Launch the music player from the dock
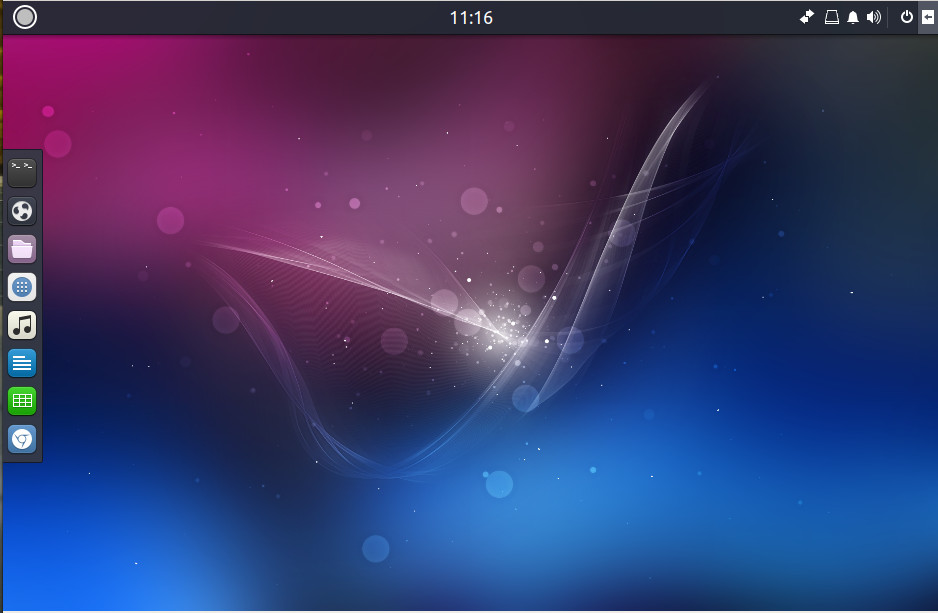938x613 pixels. click(x=22, y=325)
